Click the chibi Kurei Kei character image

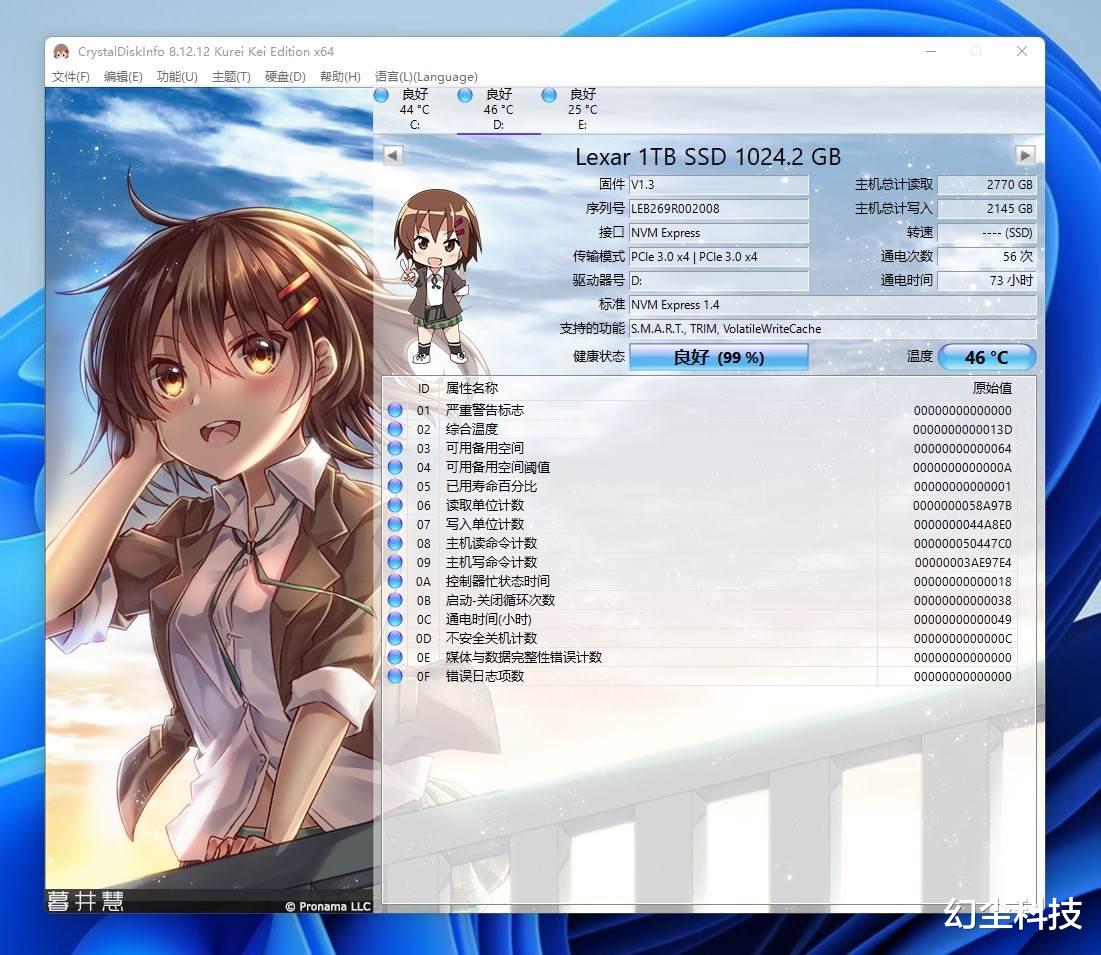coord(438,277)
